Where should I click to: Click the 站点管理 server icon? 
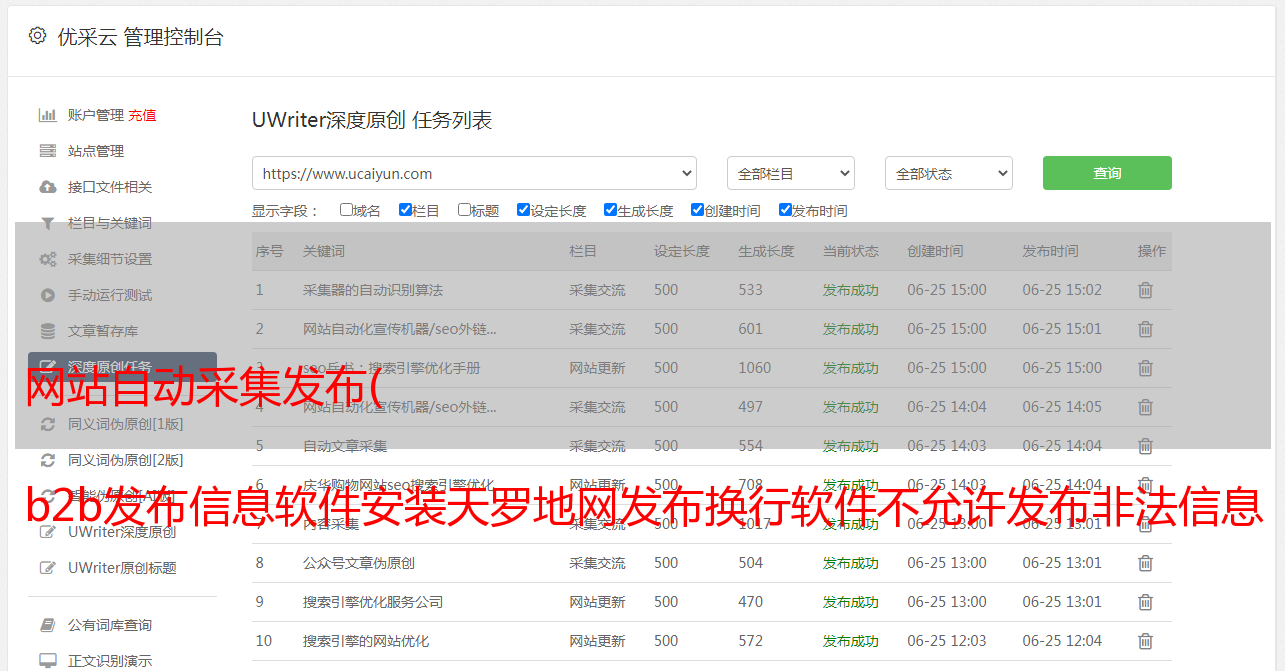pyautogui.click(x=47, y=151)
